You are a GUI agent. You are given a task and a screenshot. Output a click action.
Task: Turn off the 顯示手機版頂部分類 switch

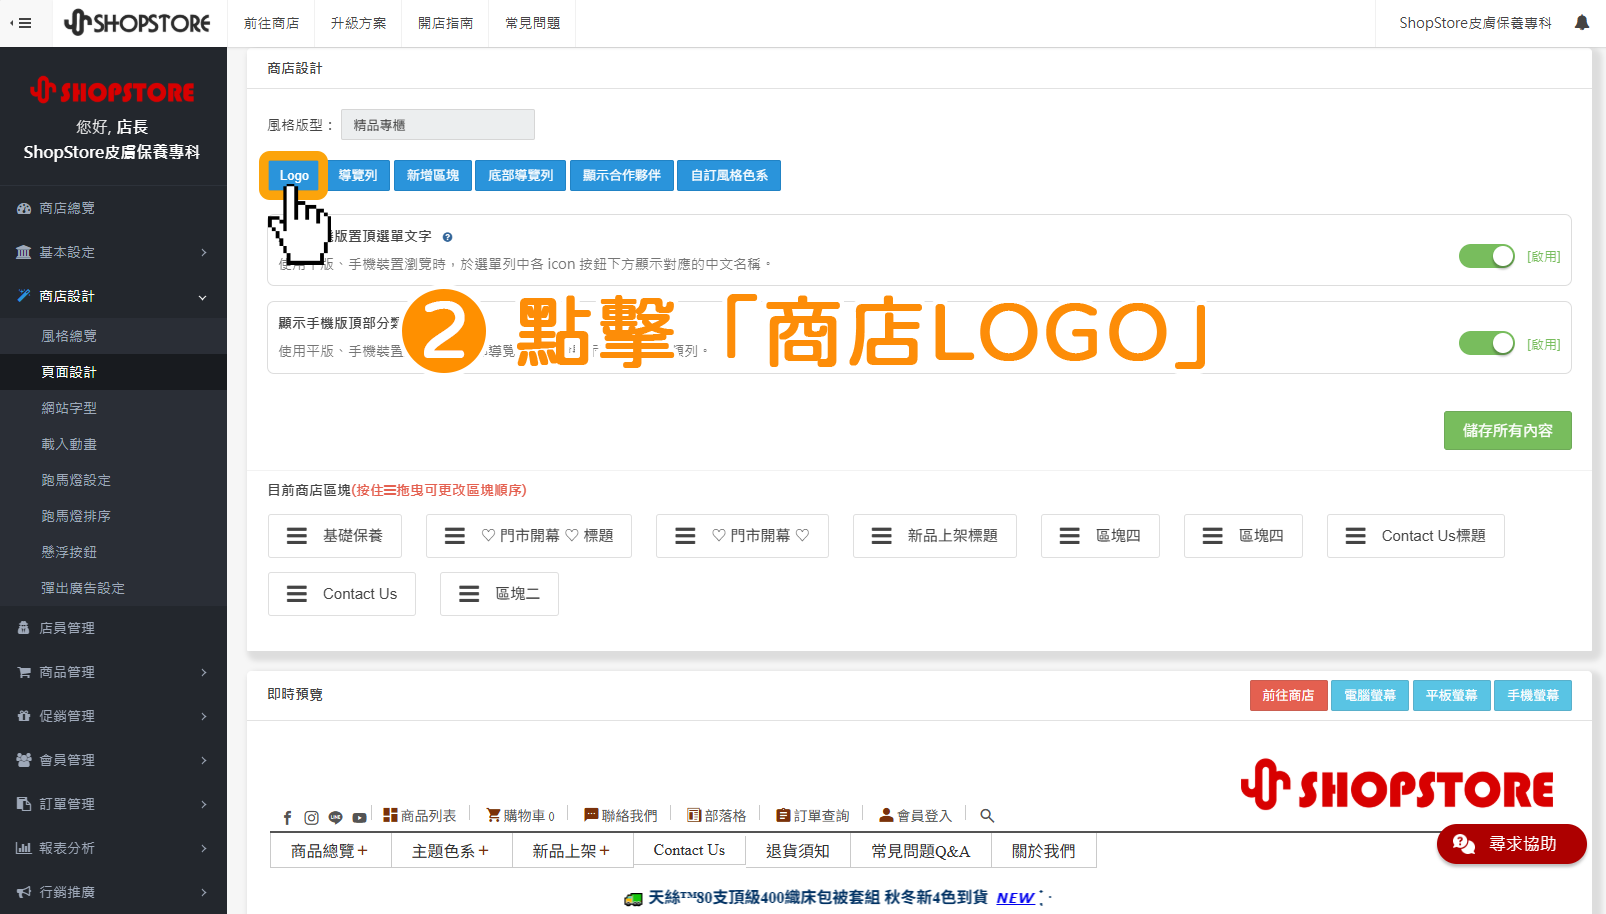1487,343
